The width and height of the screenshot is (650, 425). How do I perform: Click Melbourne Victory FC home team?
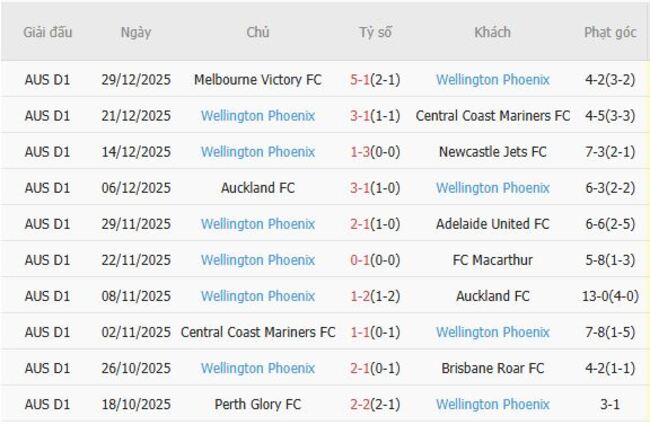257,80
